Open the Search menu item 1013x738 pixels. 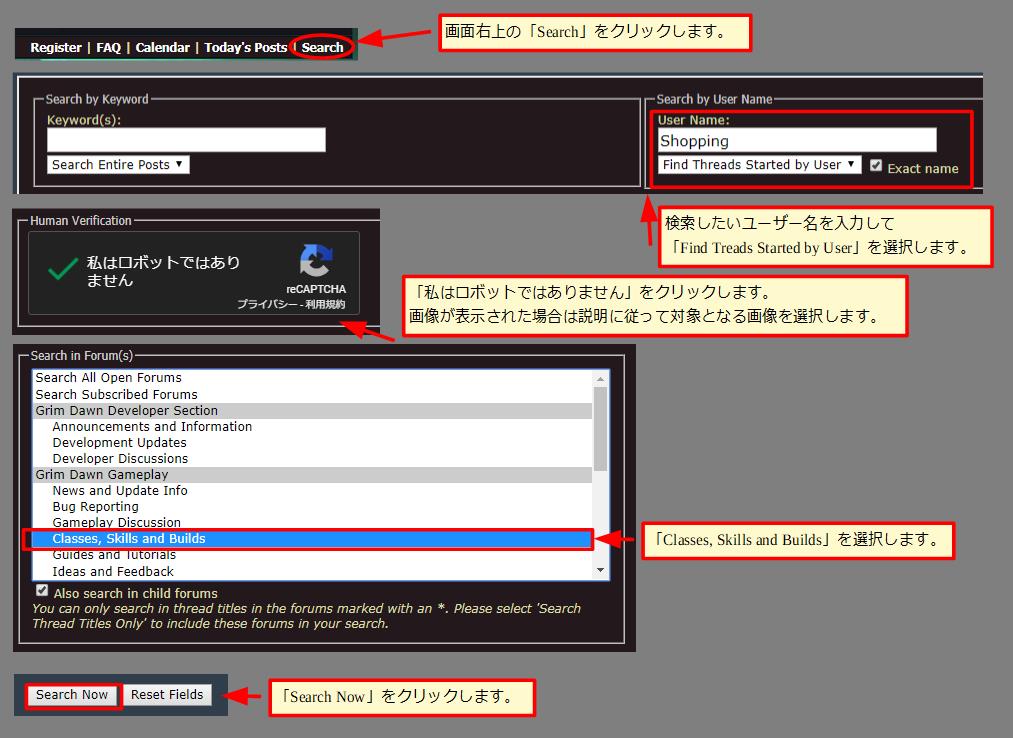click(x=322, y=47)
